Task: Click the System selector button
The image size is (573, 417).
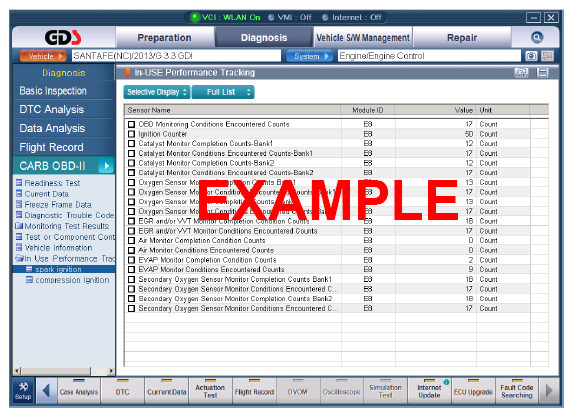Action: point(309,56)
